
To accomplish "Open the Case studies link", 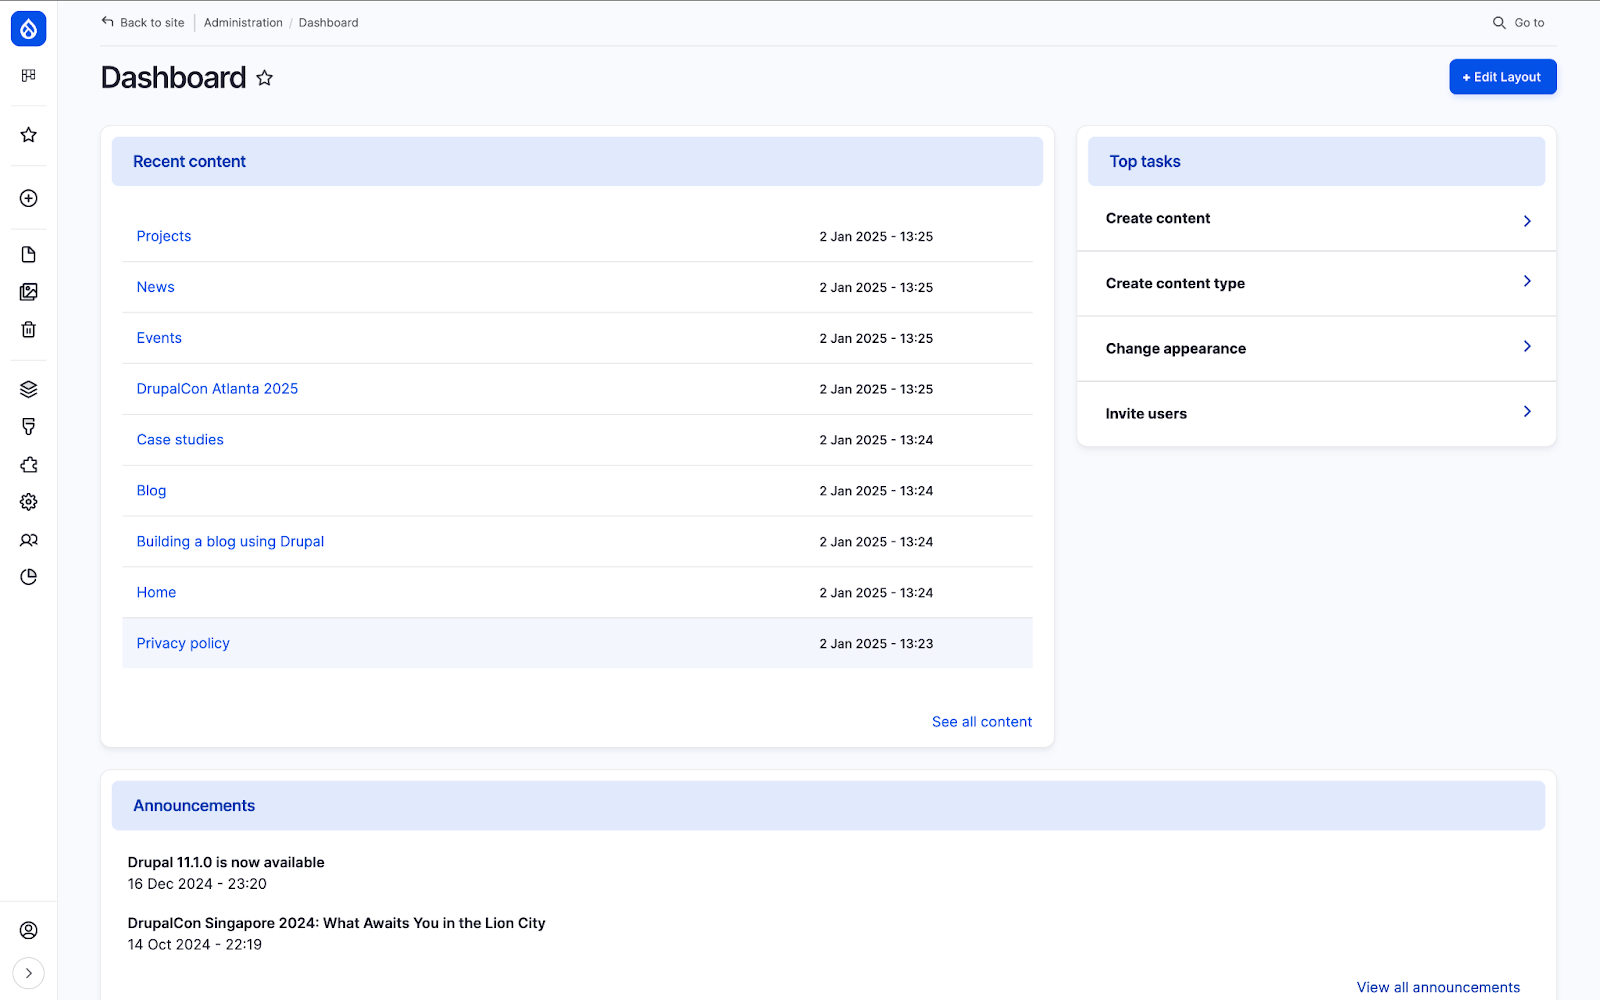I will [x=180, y=440].
